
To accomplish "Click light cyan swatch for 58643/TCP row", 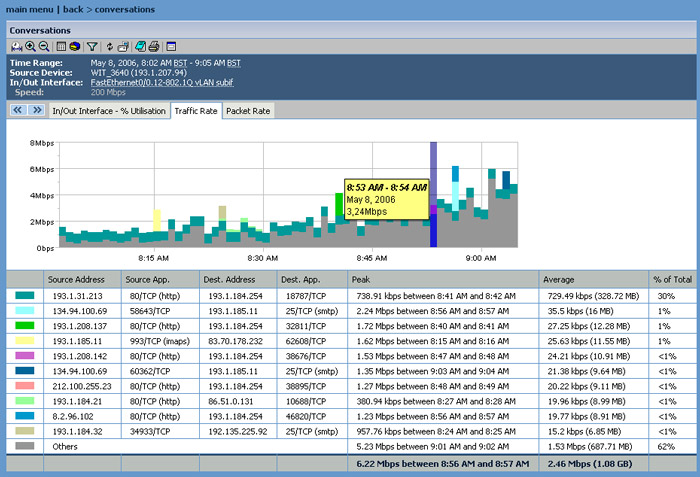I will pyautogui.click(x=25, y=310).
